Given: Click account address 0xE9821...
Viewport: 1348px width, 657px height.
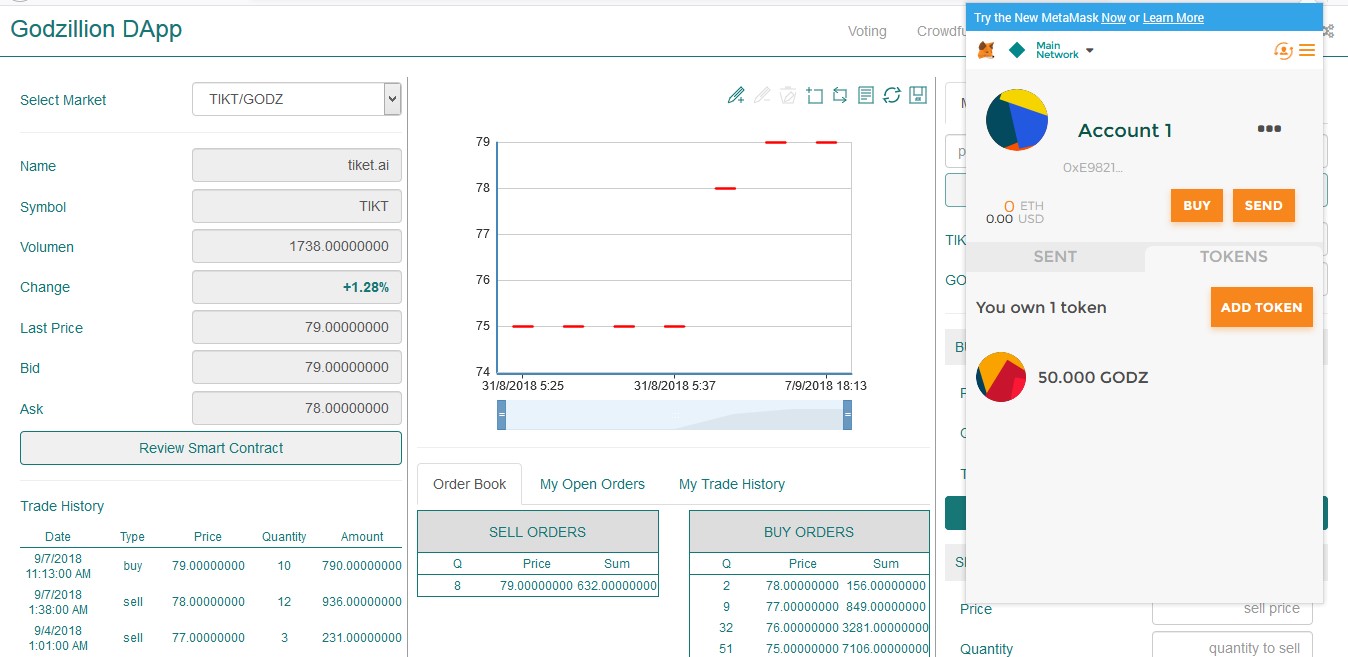Looking at the screenshot, I should click(1093, 168).
